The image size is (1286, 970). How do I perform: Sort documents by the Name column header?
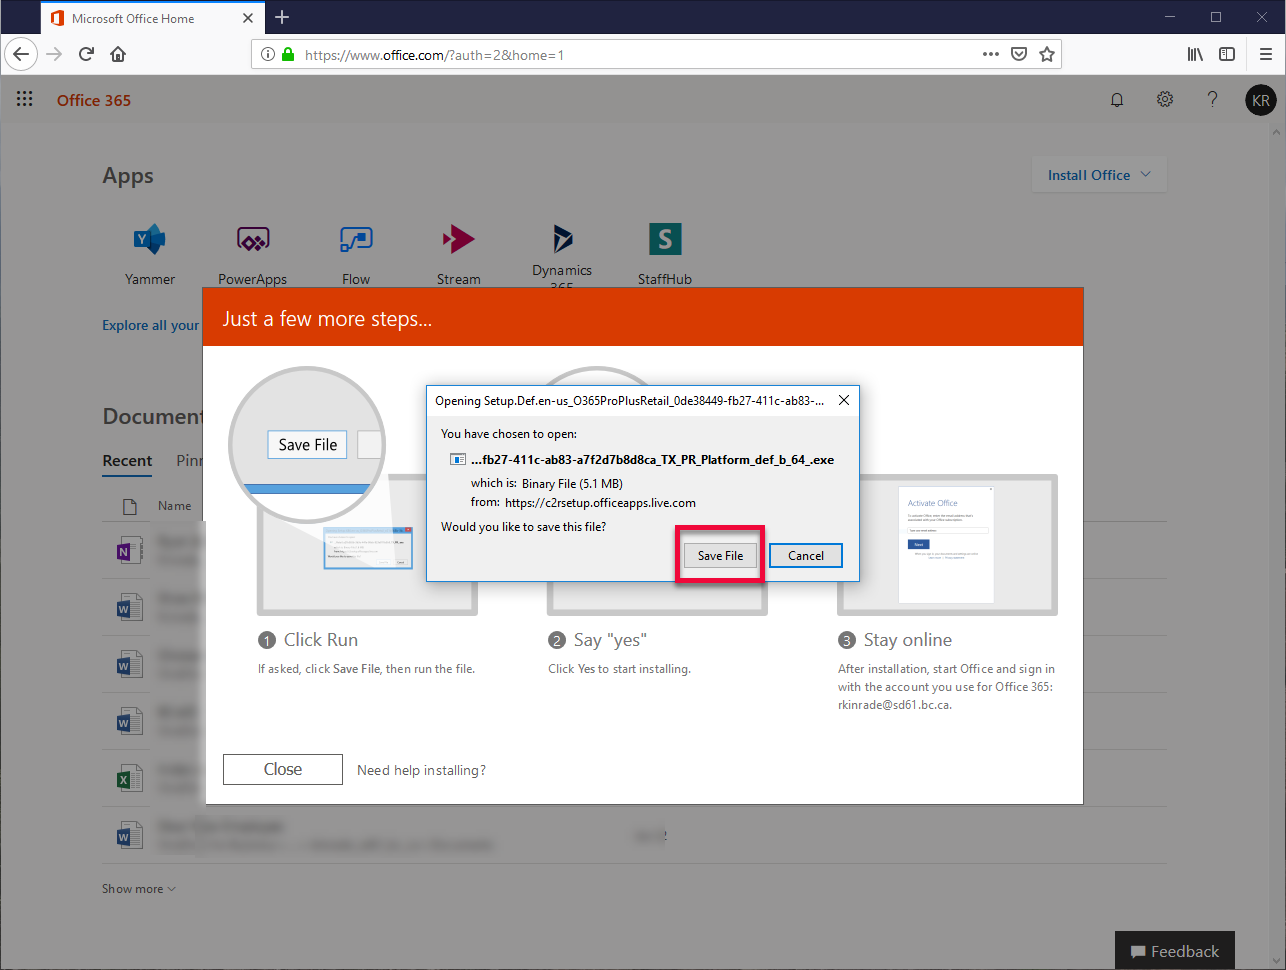tap(175, 506)
